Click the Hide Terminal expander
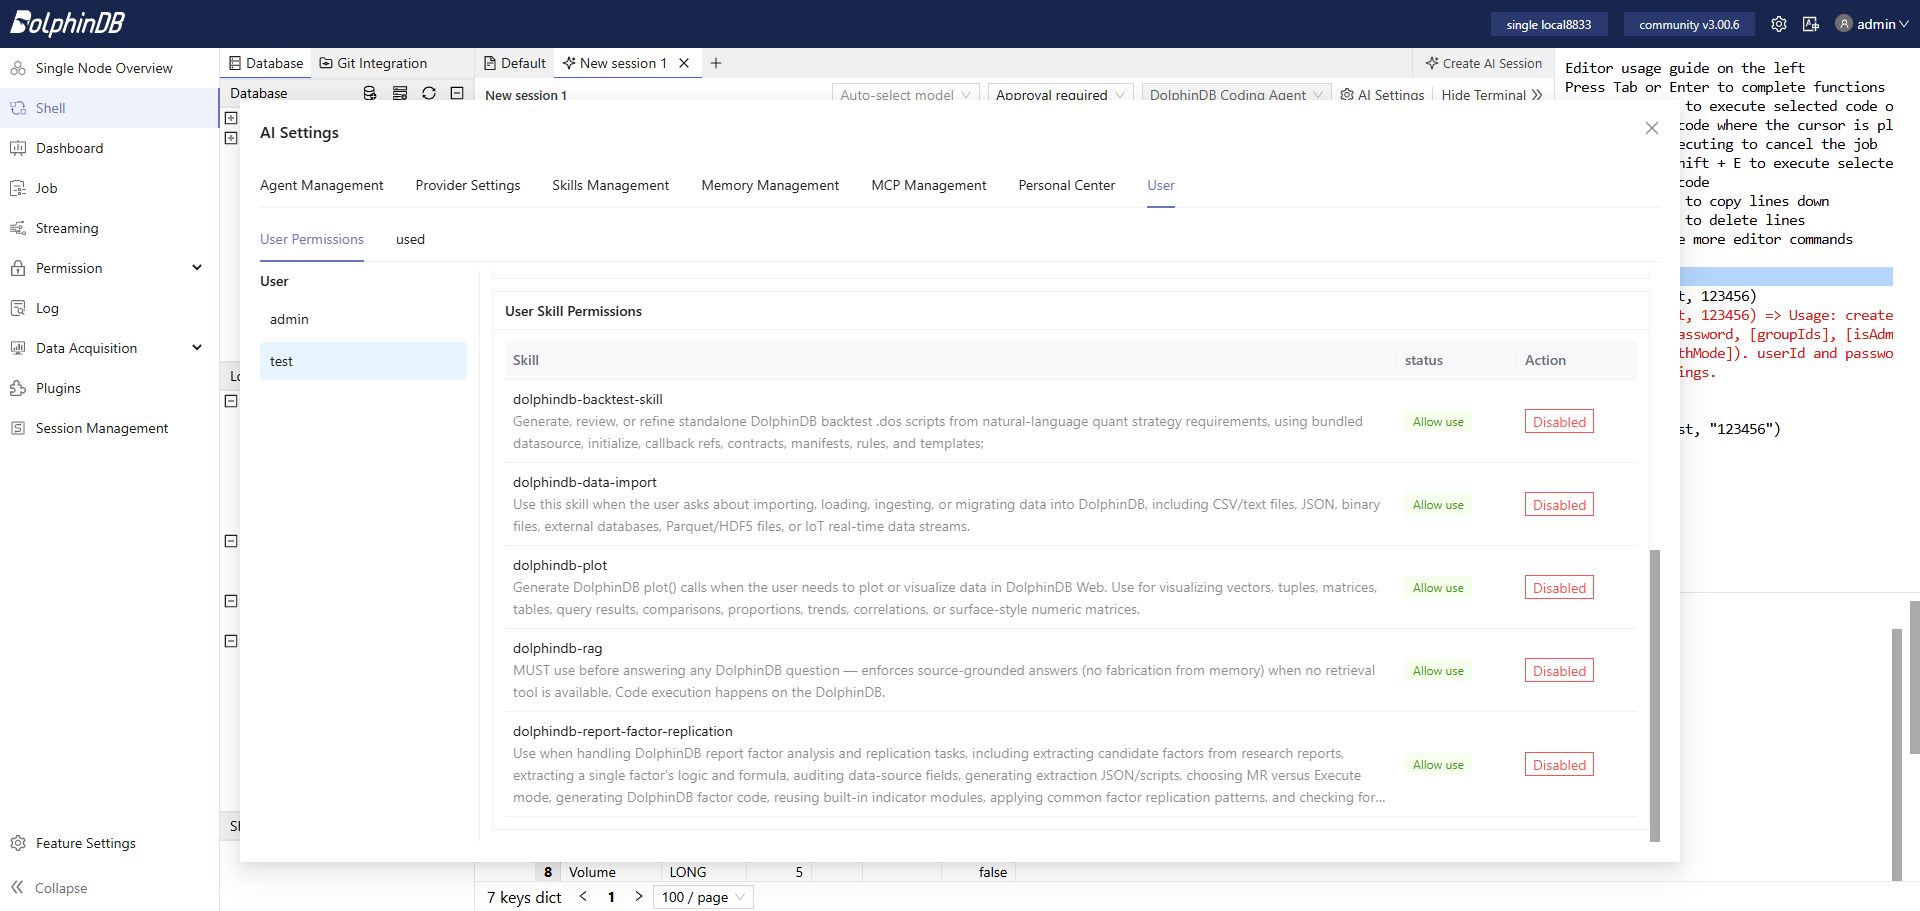 (1492, 94)
